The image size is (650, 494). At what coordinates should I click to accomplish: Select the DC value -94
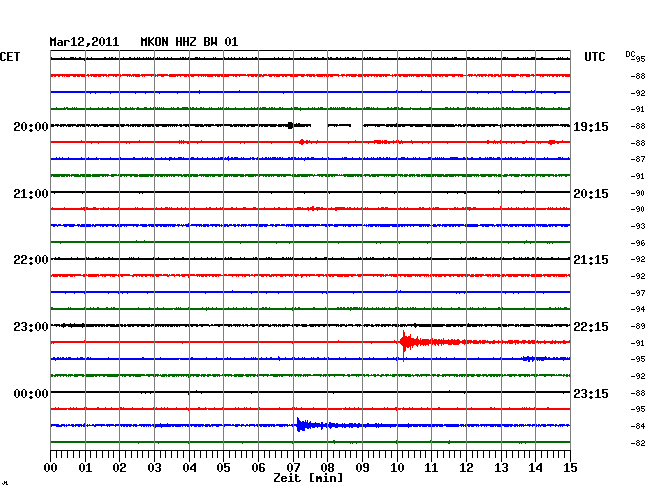click(x=638, y=309)
